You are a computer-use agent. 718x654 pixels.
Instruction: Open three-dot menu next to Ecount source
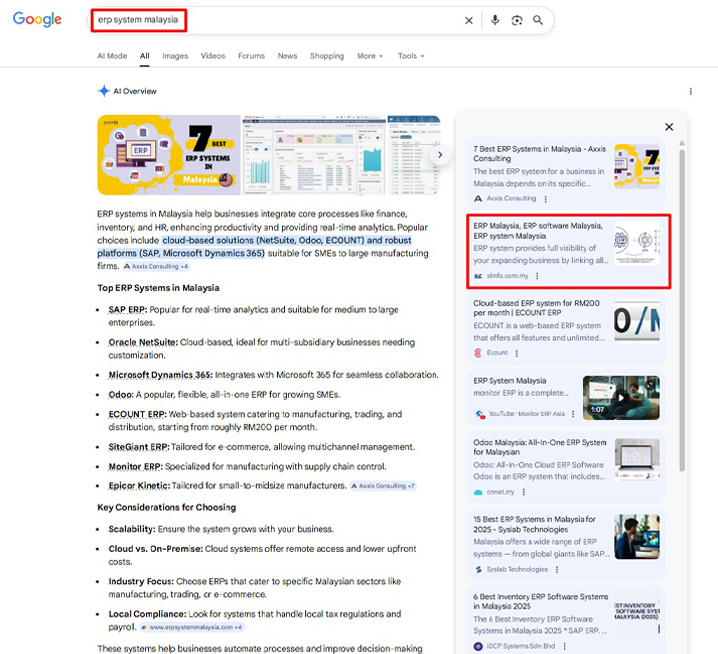coord(517,353)
